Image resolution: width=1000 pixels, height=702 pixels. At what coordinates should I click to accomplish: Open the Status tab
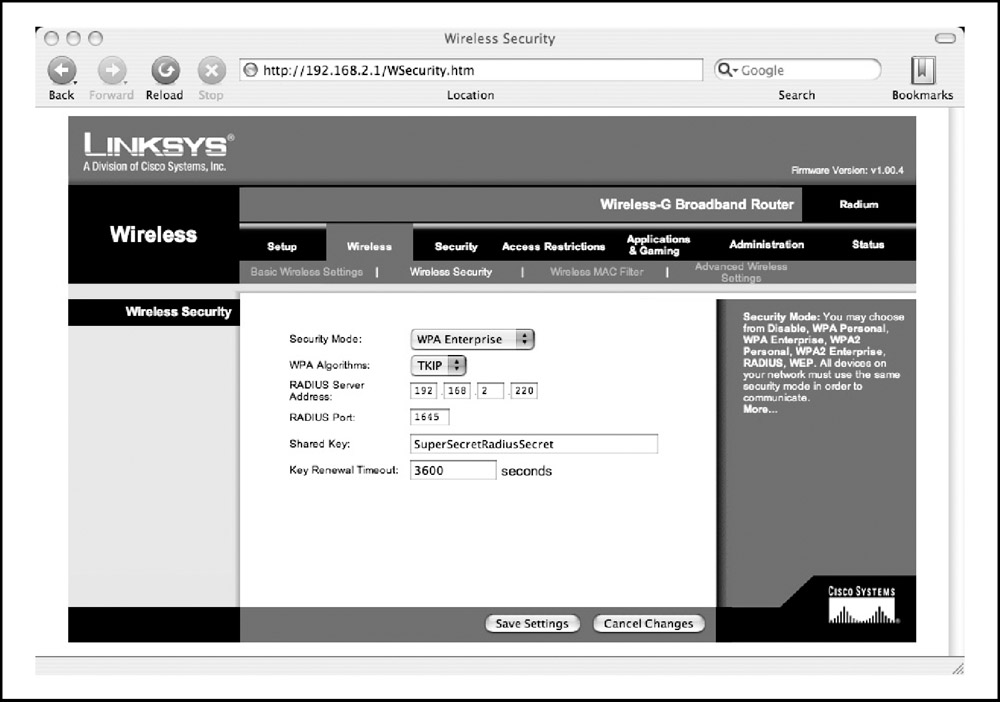click(x=868, y=244)
